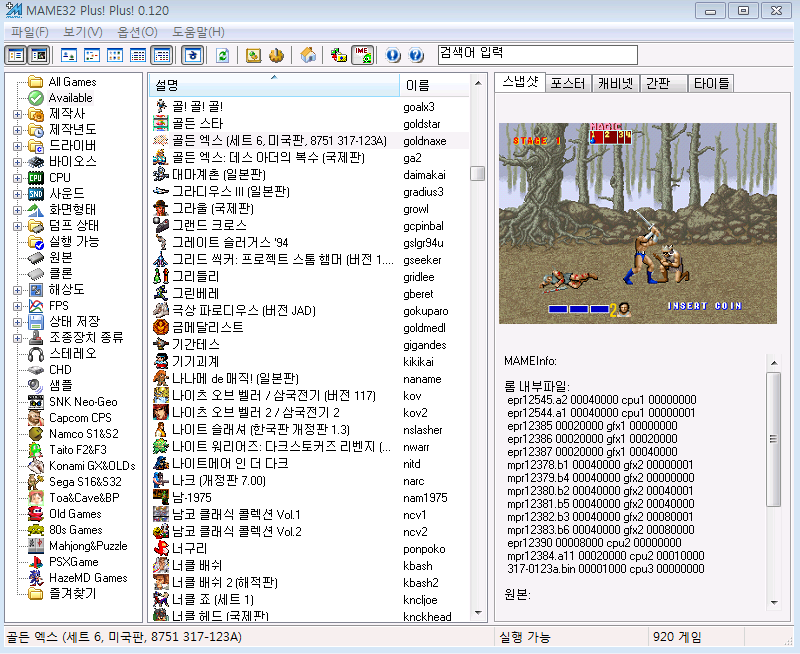
Task: Click the Namco S1&S2 Pac-Man icon
Action: [36, 434]
